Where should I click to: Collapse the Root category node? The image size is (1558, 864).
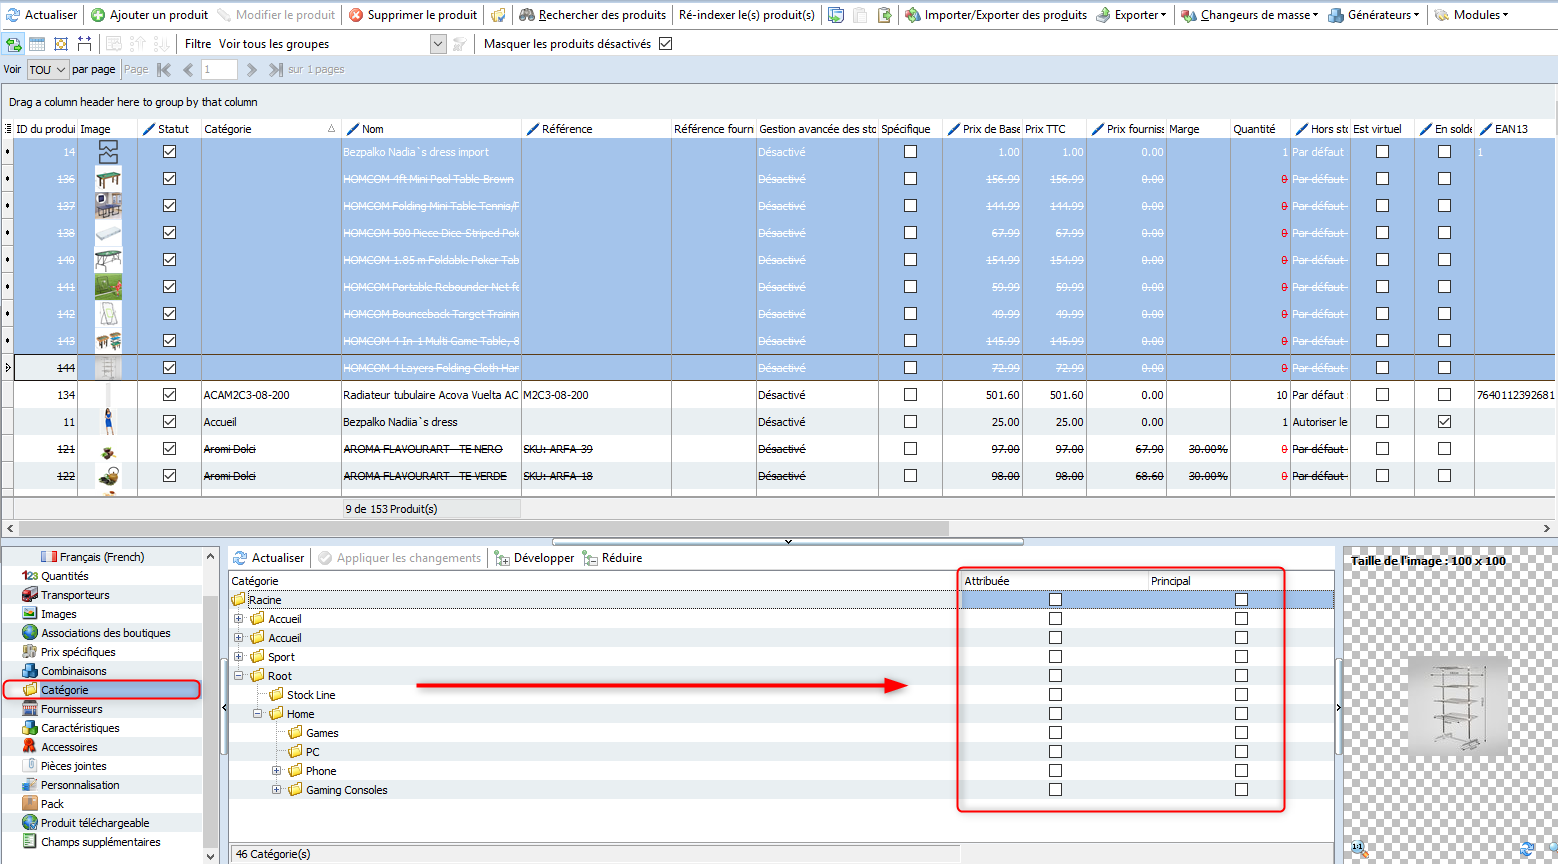click(x=239, y=676)
